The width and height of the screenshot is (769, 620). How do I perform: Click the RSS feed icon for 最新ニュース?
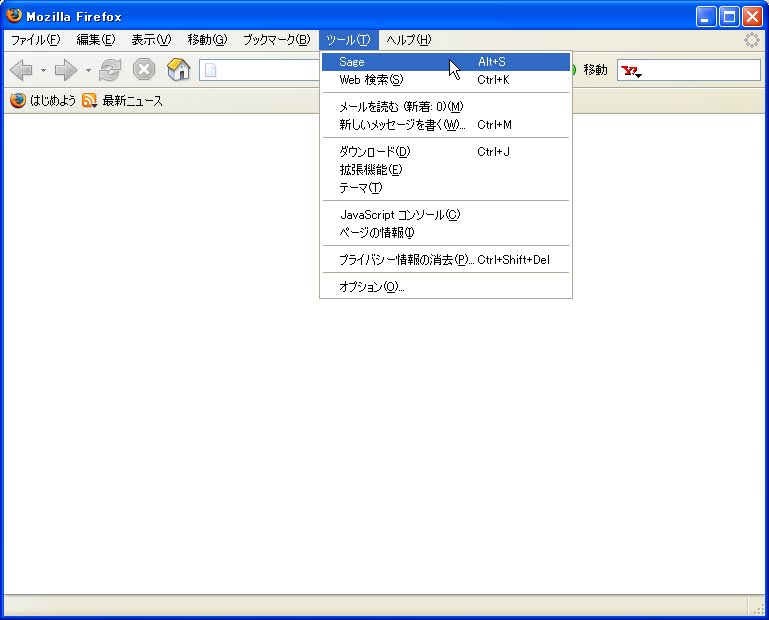click(x=89, y=101)
